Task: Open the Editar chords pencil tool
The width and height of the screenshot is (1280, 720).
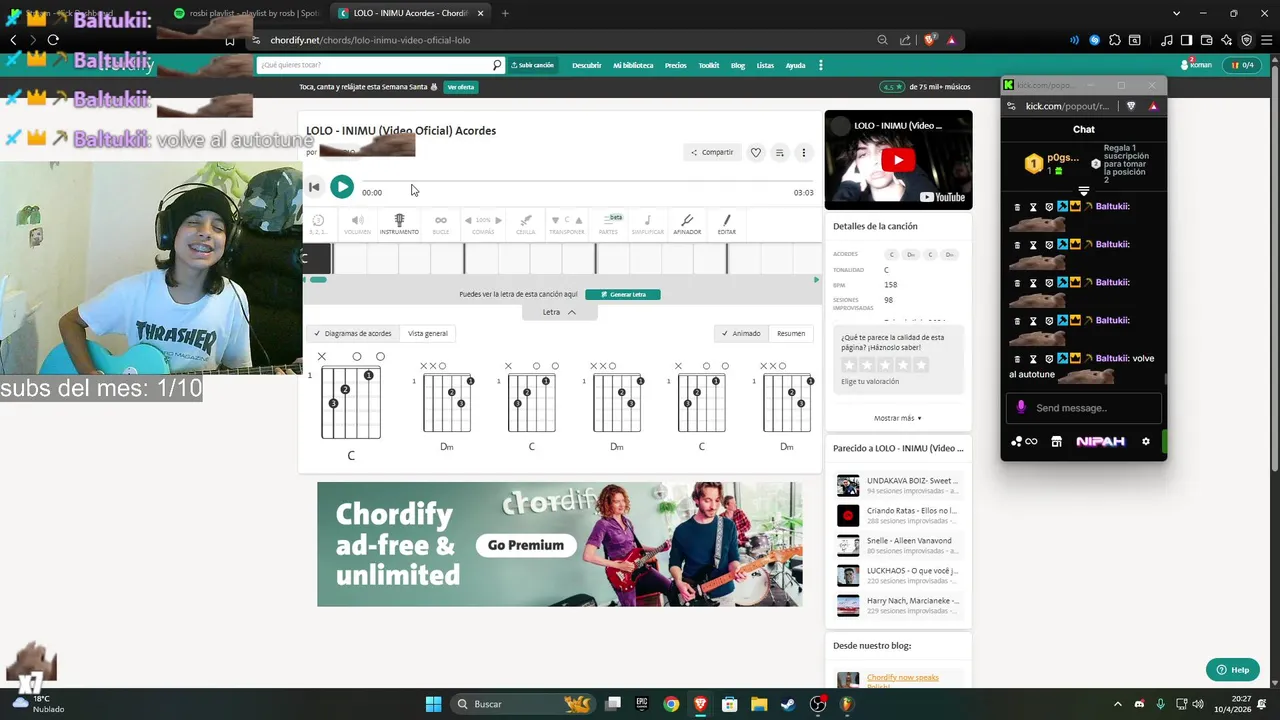Action: point(726,224)
